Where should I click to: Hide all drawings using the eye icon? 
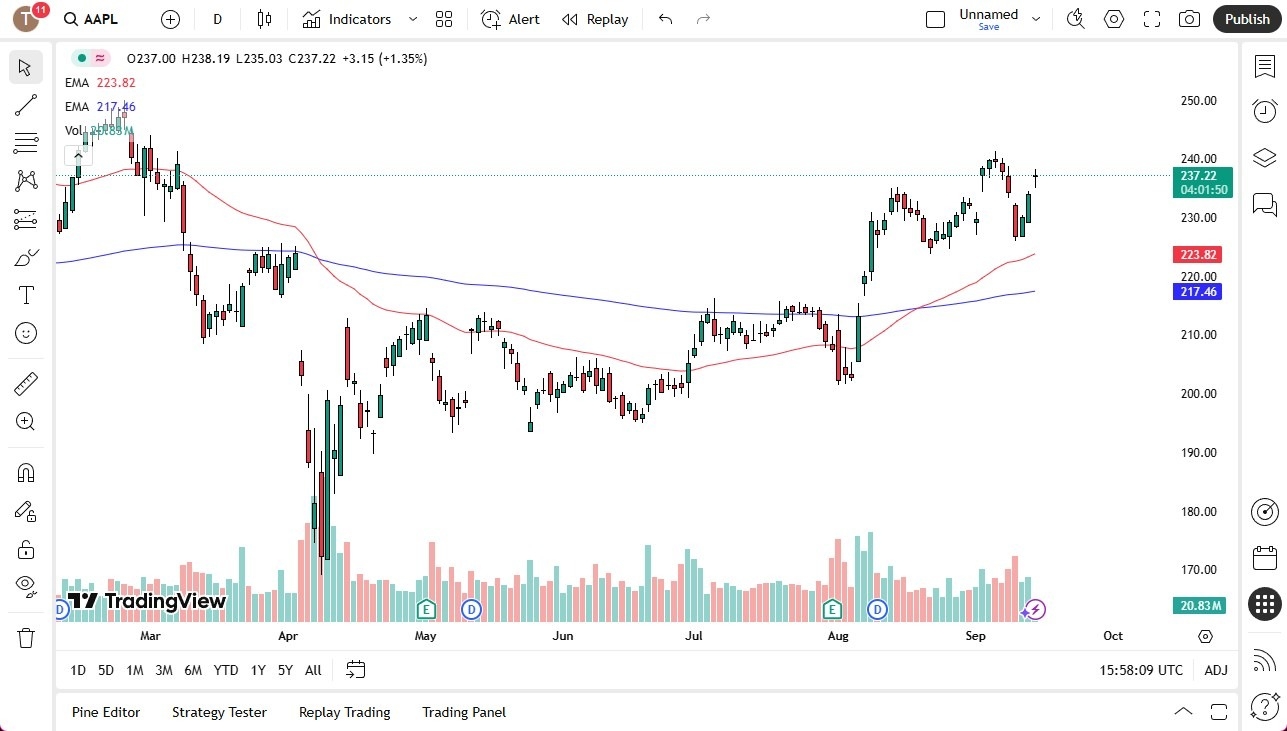25,585
